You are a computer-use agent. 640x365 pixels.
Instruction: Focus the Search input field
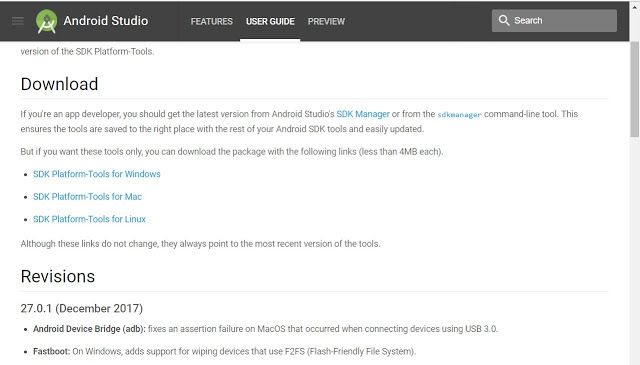click(554, 20)
